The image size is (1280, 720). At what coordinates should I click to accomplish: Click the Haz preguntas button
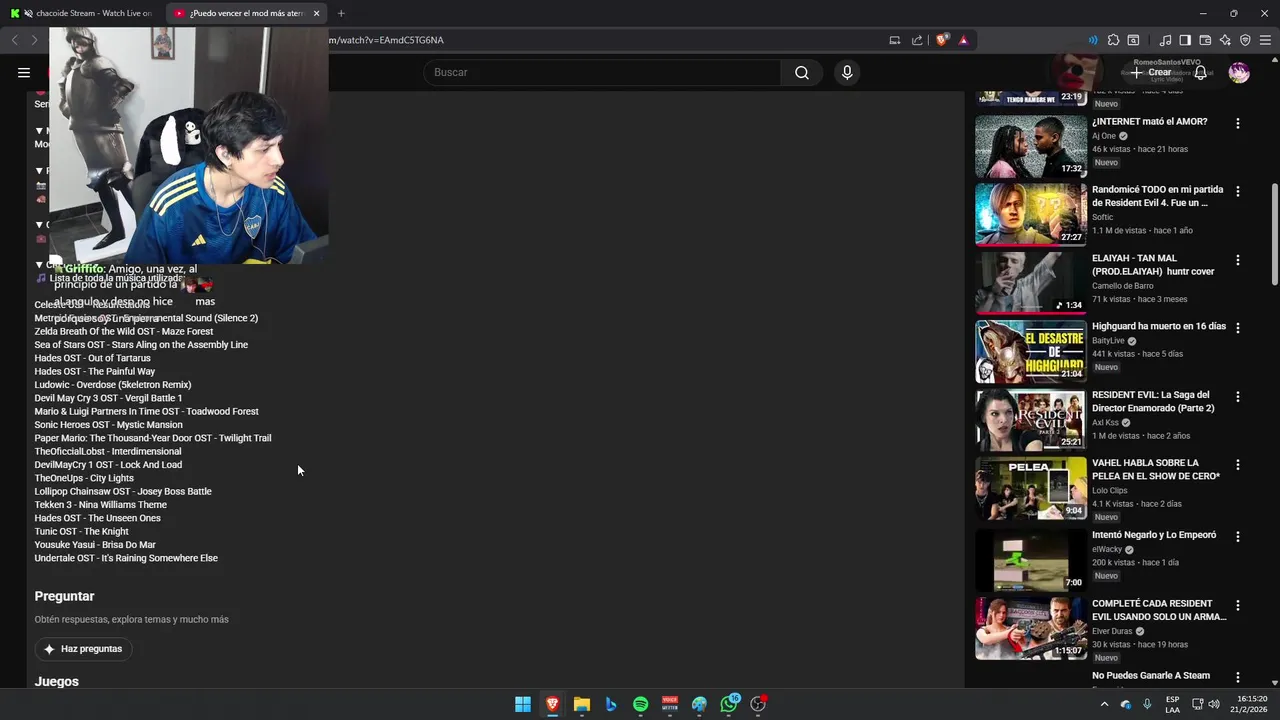pos(83,649)
